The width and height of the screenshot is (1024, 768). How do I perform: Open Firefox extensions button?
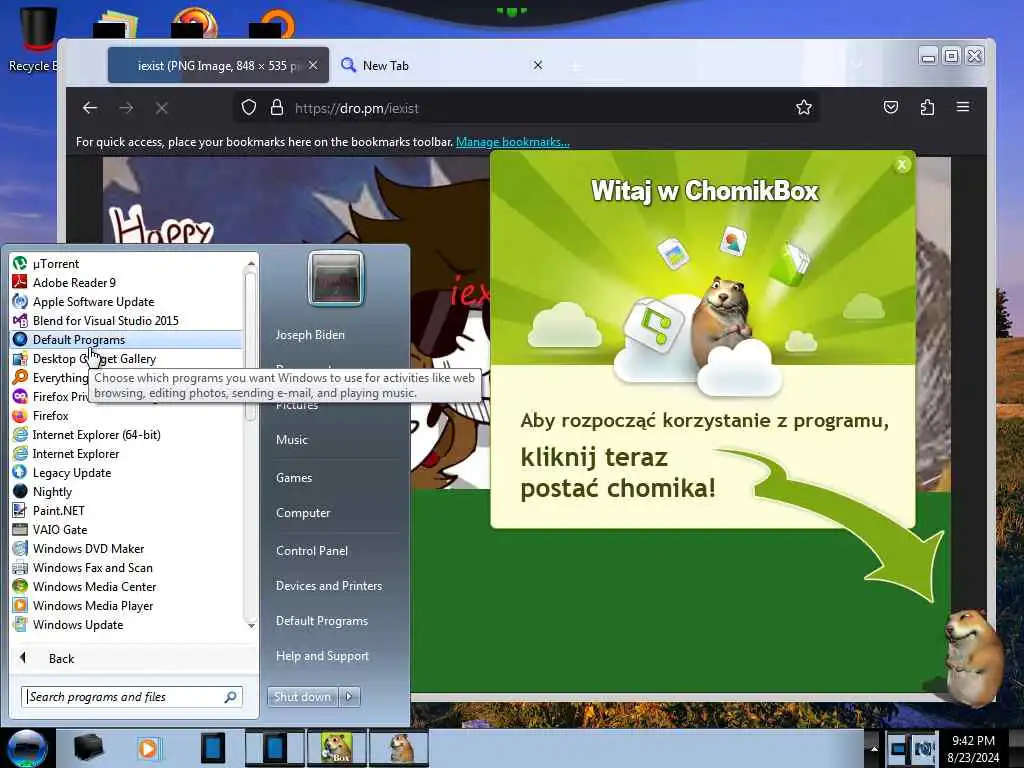click(927, 107)
